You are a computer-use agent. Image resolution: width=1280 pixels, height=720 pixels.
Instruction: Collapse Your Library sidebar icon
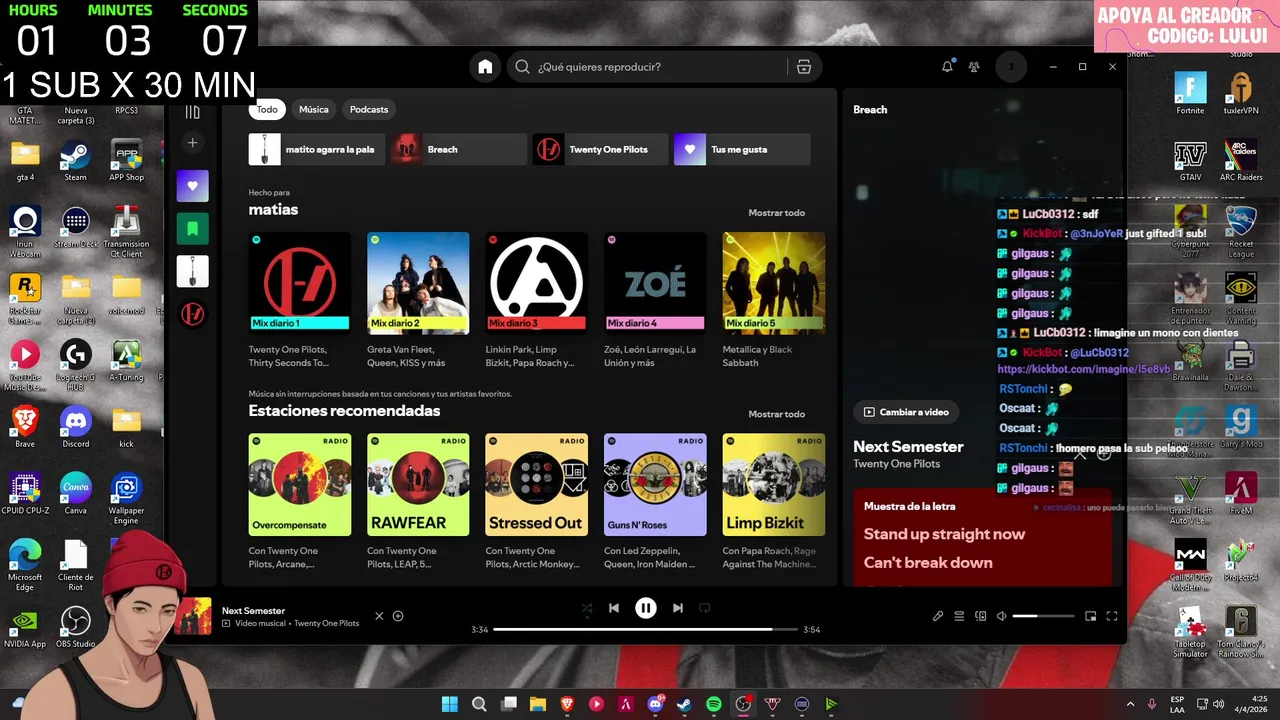coord(193,111)
